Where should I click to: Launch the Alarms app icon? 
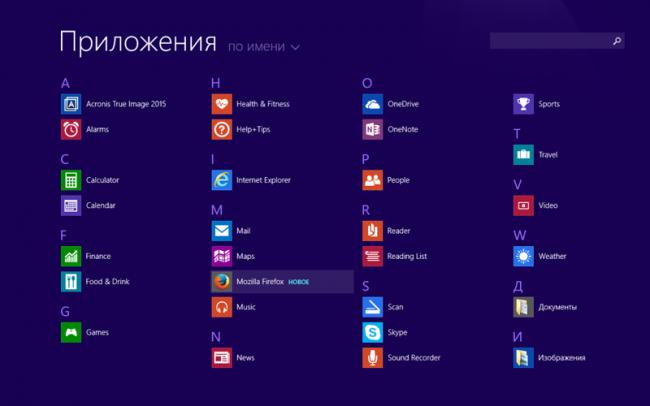[x=71, y=129]
